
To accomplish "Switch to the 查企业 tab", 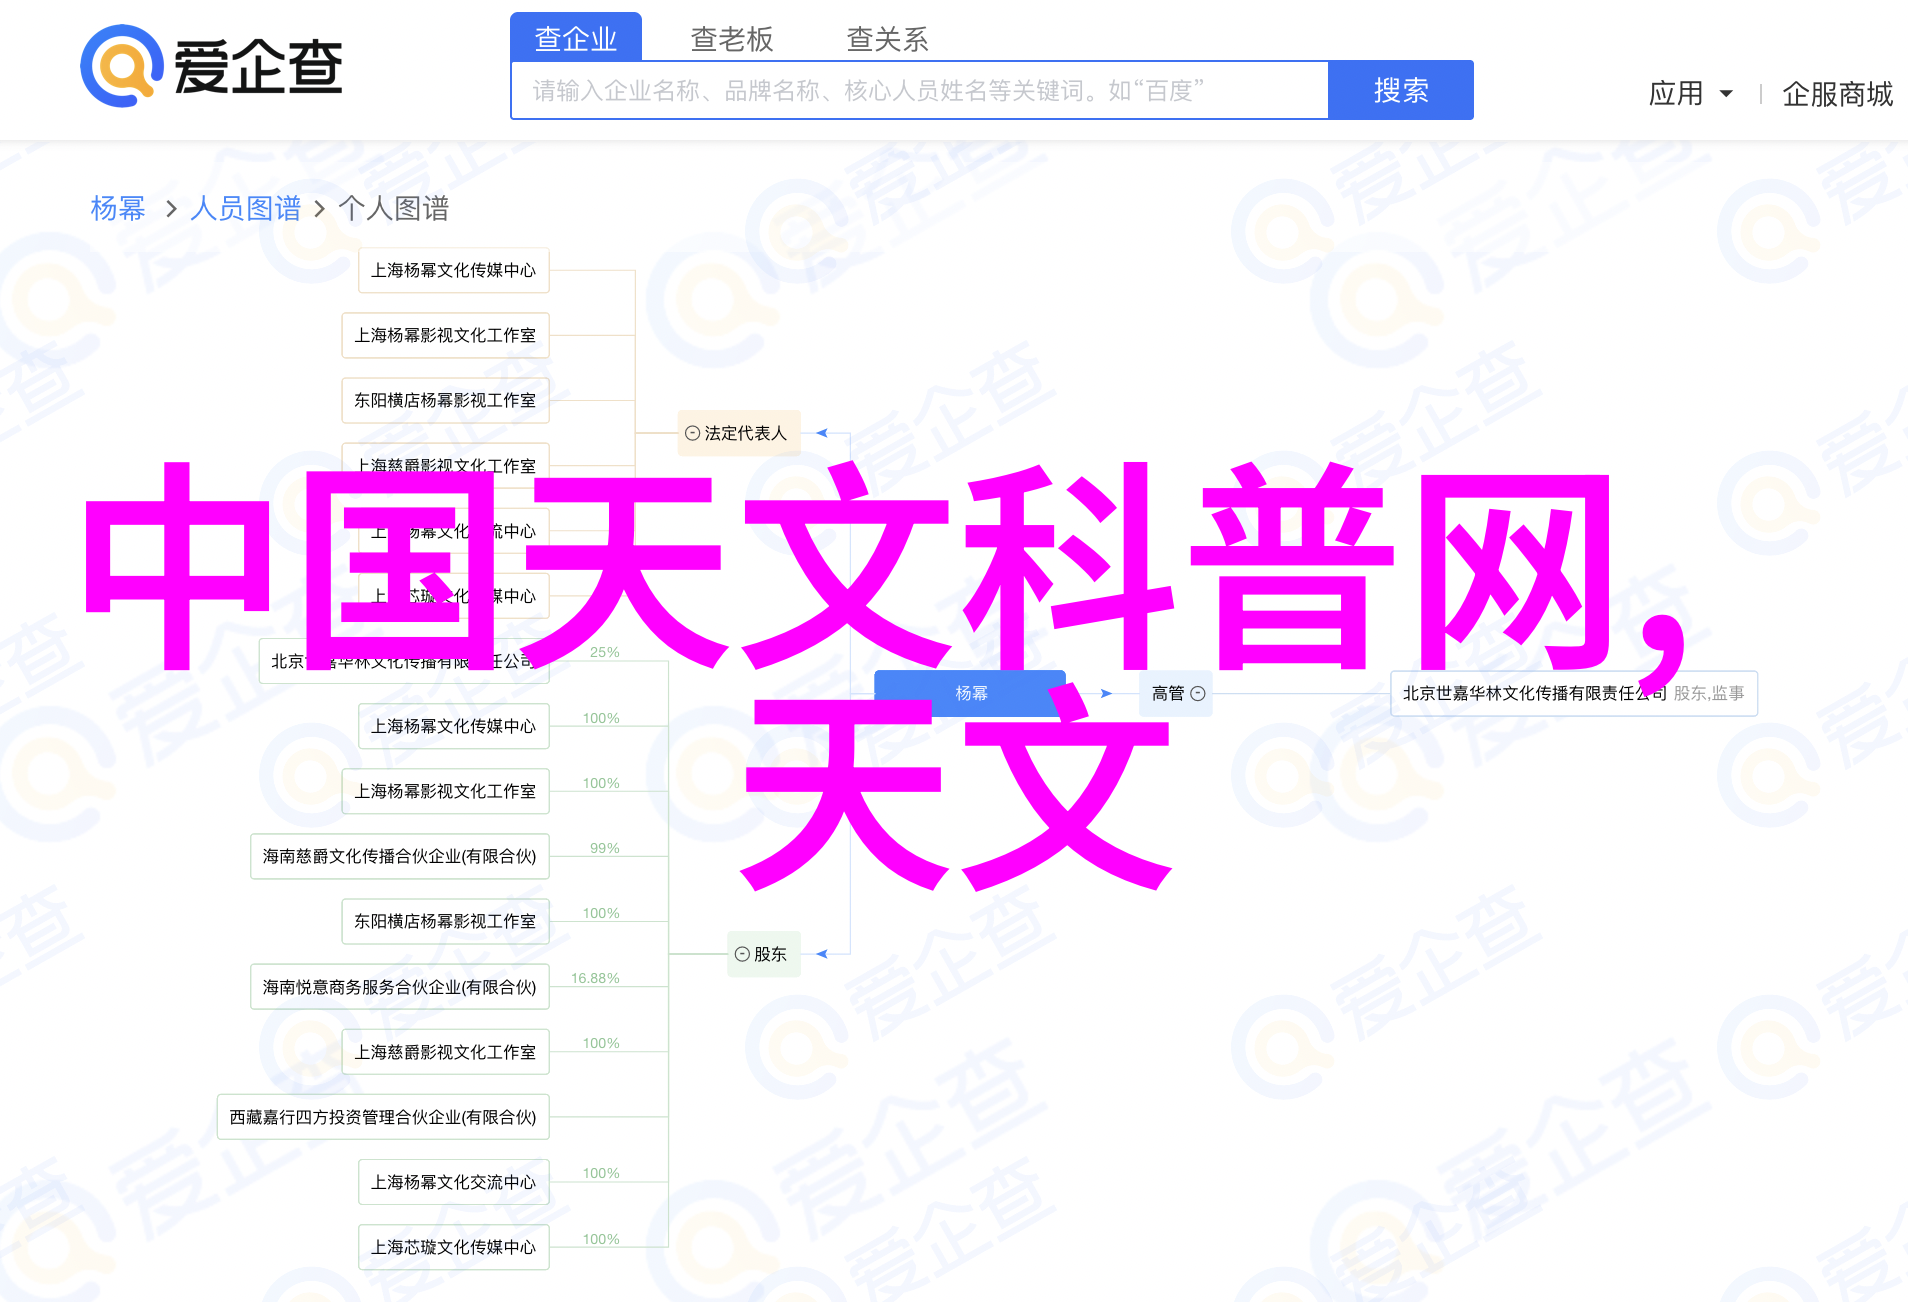I will (575, 39).
